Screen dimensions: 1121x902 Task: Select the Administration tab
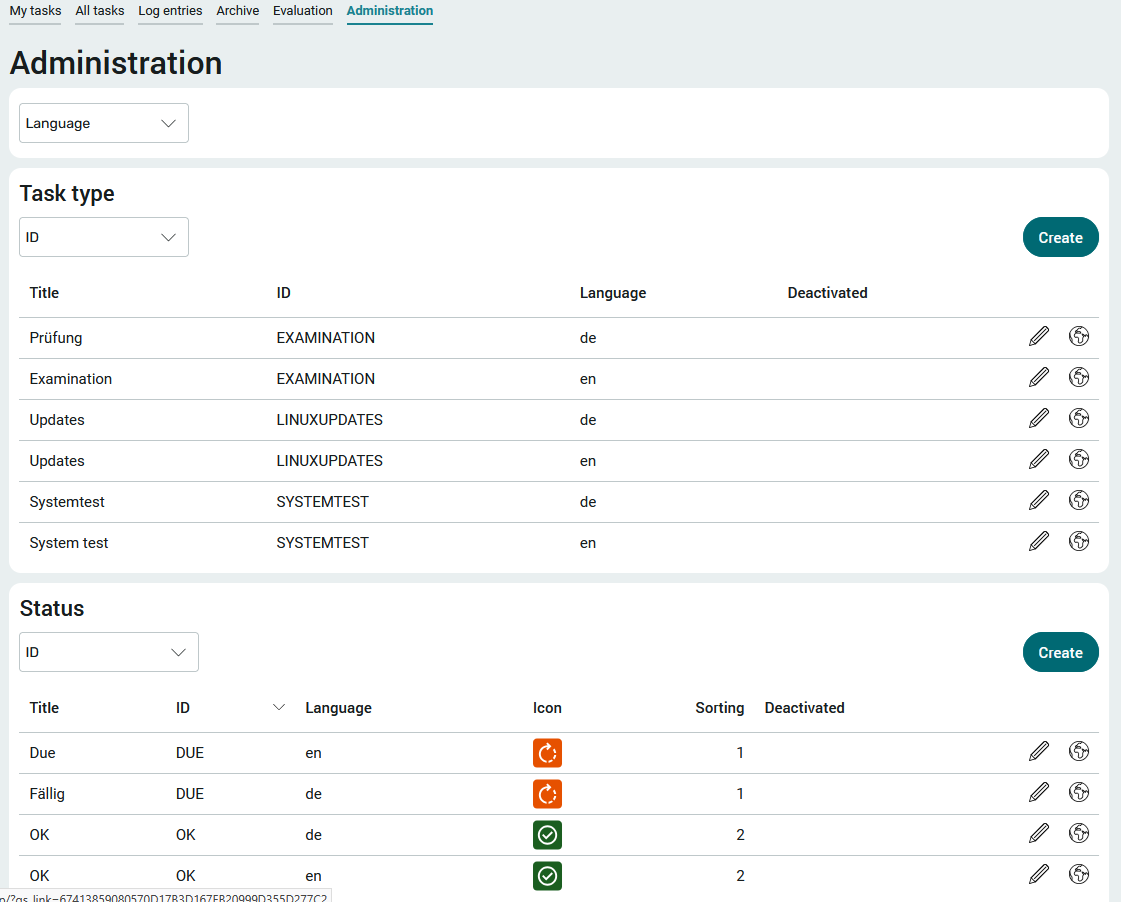(390, 11)
